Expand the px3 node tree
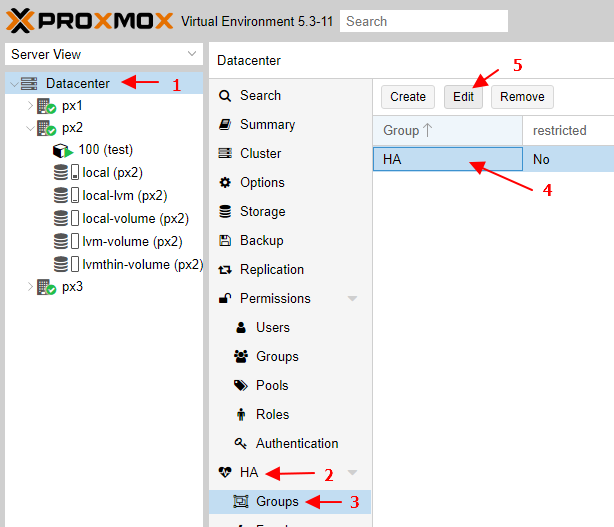Image resolution: width=614 pixels, height=527 pixels. point(29,287)
